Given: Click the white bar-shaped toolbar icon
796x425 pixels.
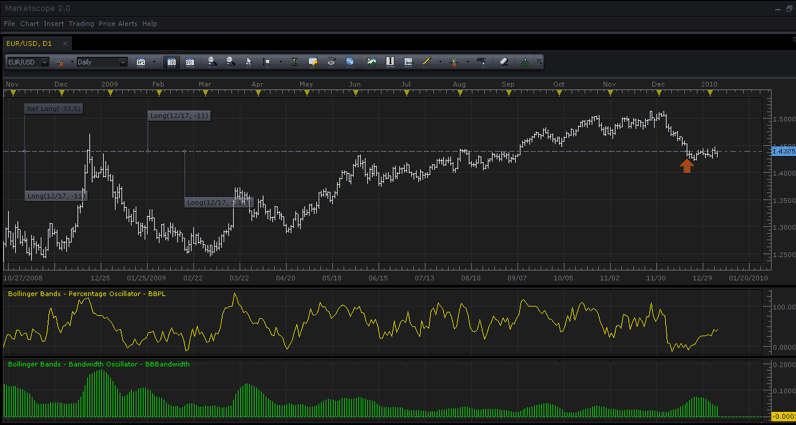Looking at the screenshot, I should click(390, 62).
